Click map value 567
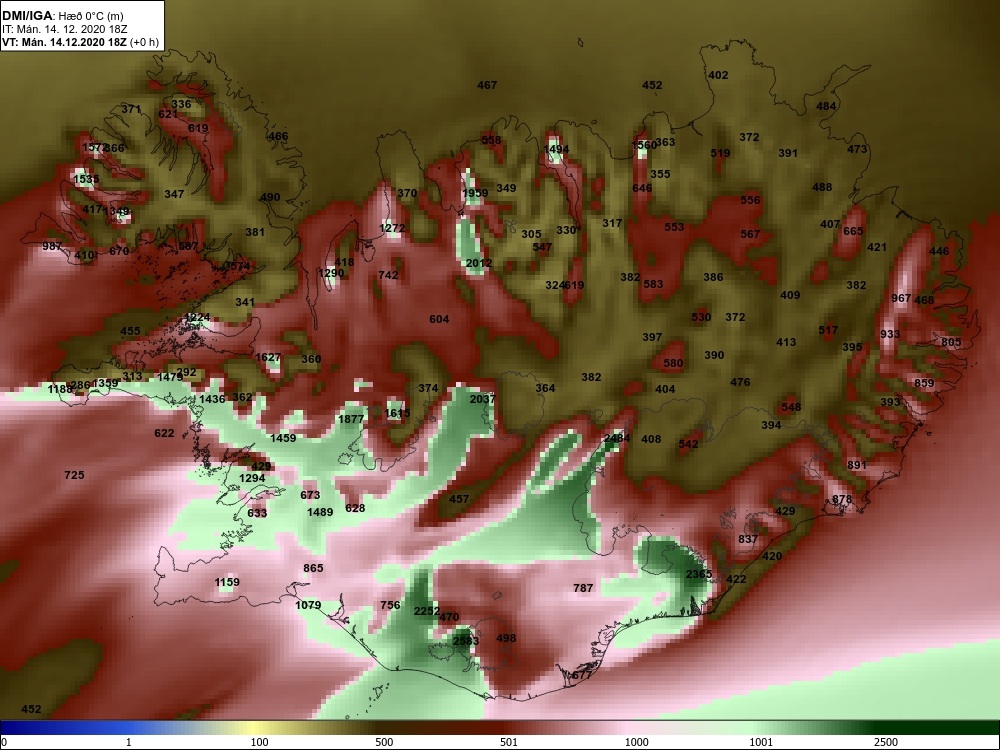Screen dimensions: 1000x750 point(750,235)
